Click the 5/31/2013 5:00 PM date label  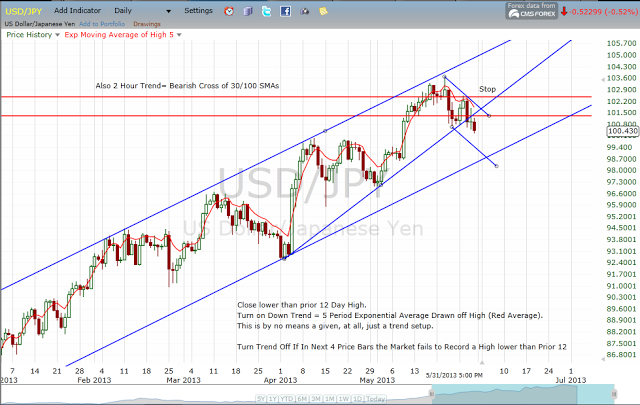tap(454, 375)
